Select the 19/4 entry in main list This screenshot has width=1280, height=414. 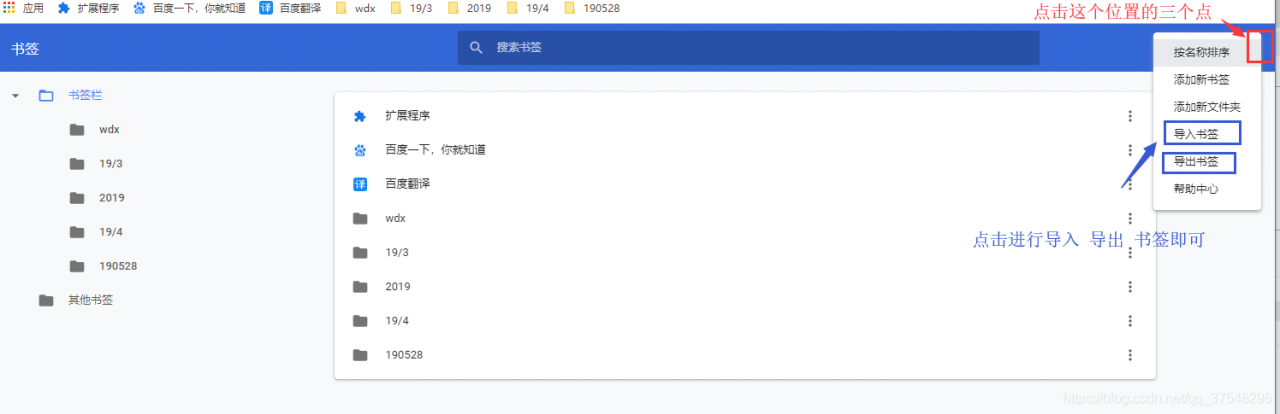(397, 321)
